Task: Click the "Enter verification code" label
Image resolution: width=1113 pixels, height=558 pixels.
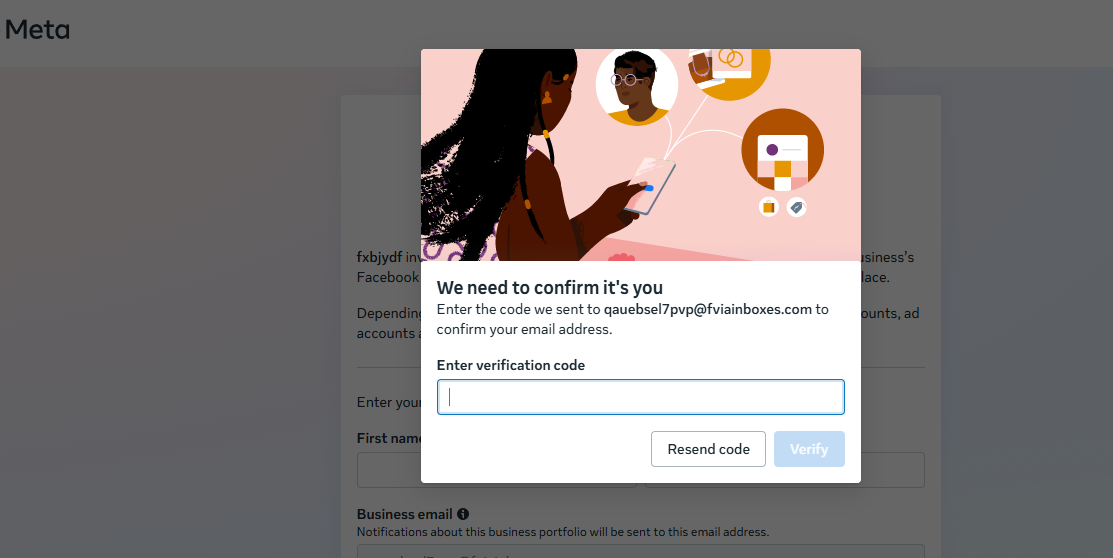Action: click(511, 365)
